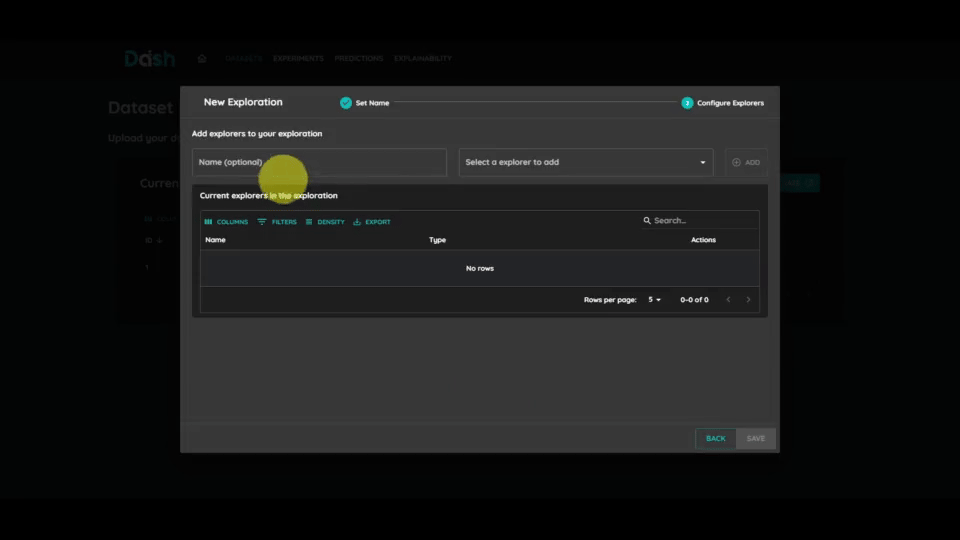The height and width of the screenshot is (540, 960).
Task: Click the SAVE button
Action: [756, 438]
